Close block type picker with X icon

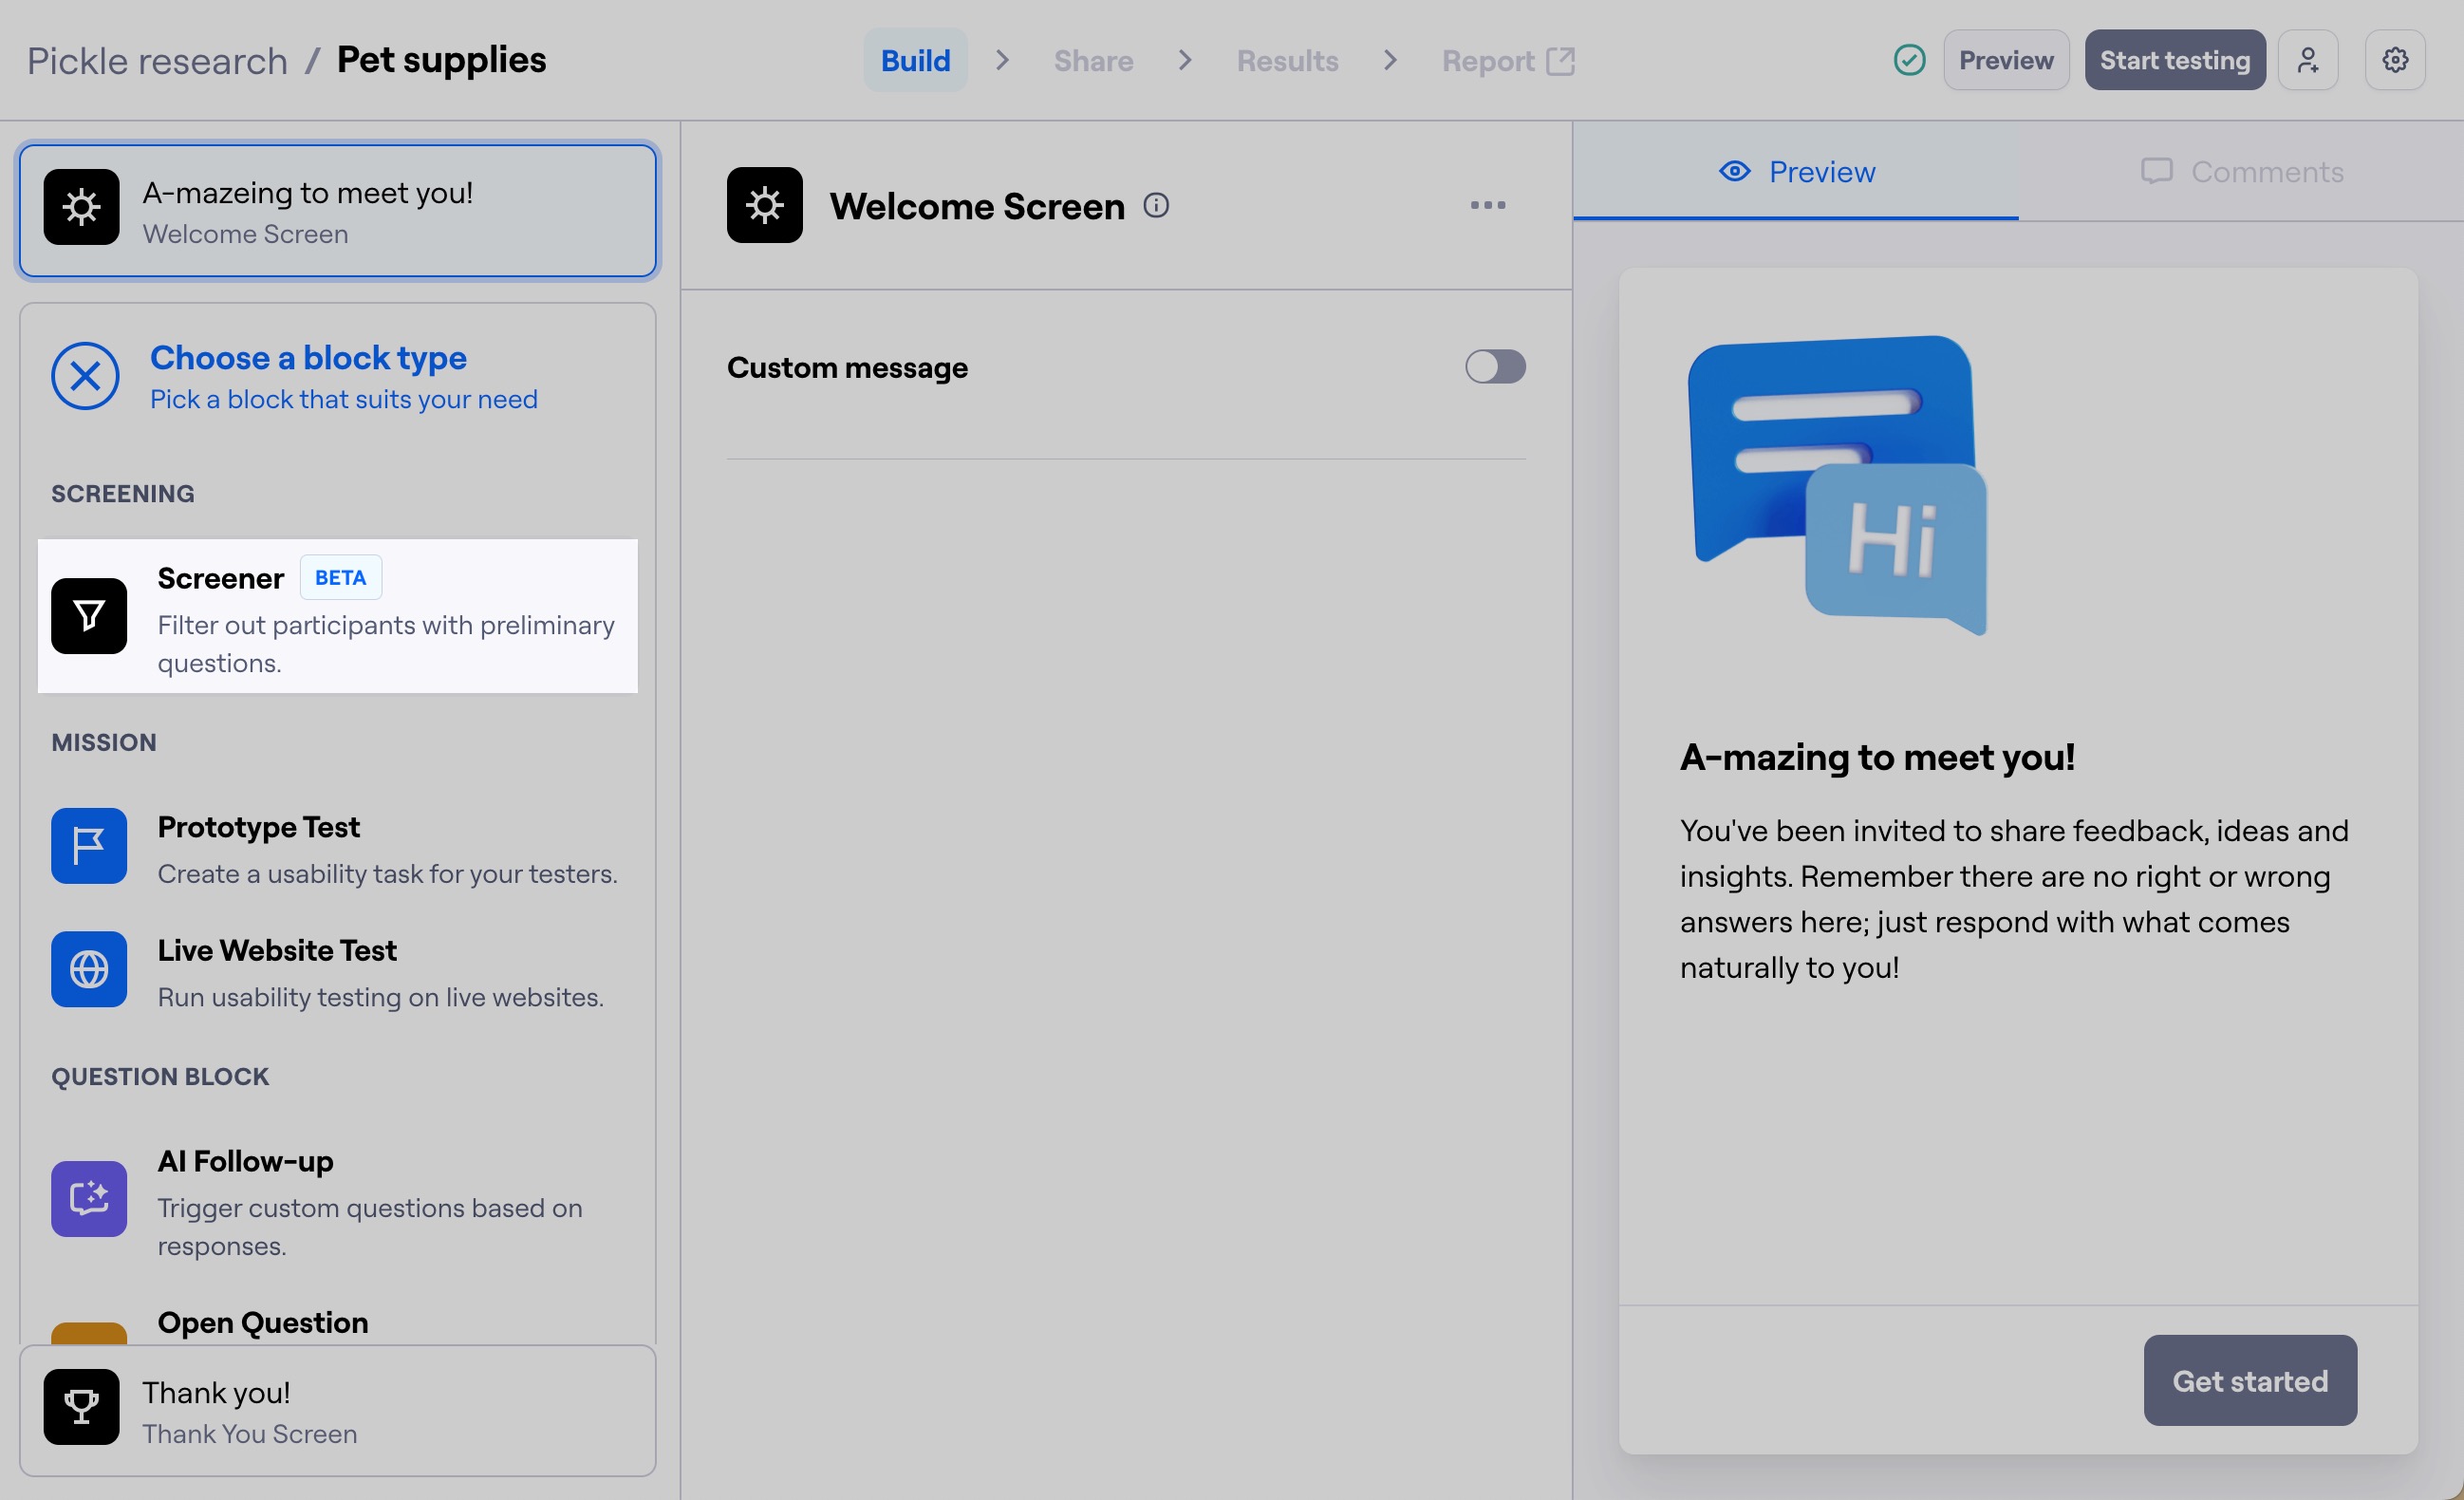click(85, 376)
